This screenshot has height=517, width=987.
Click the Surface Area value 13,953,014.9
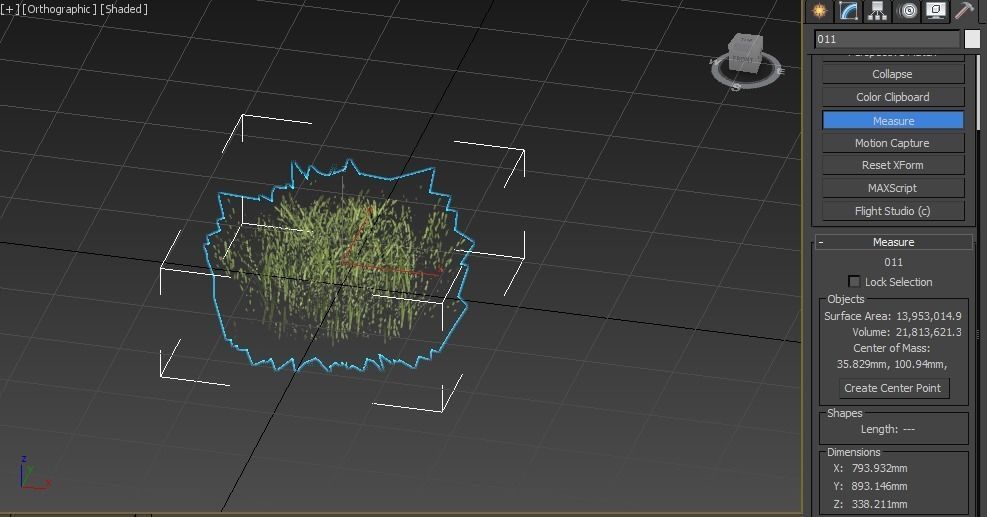[x=928, y=316]
